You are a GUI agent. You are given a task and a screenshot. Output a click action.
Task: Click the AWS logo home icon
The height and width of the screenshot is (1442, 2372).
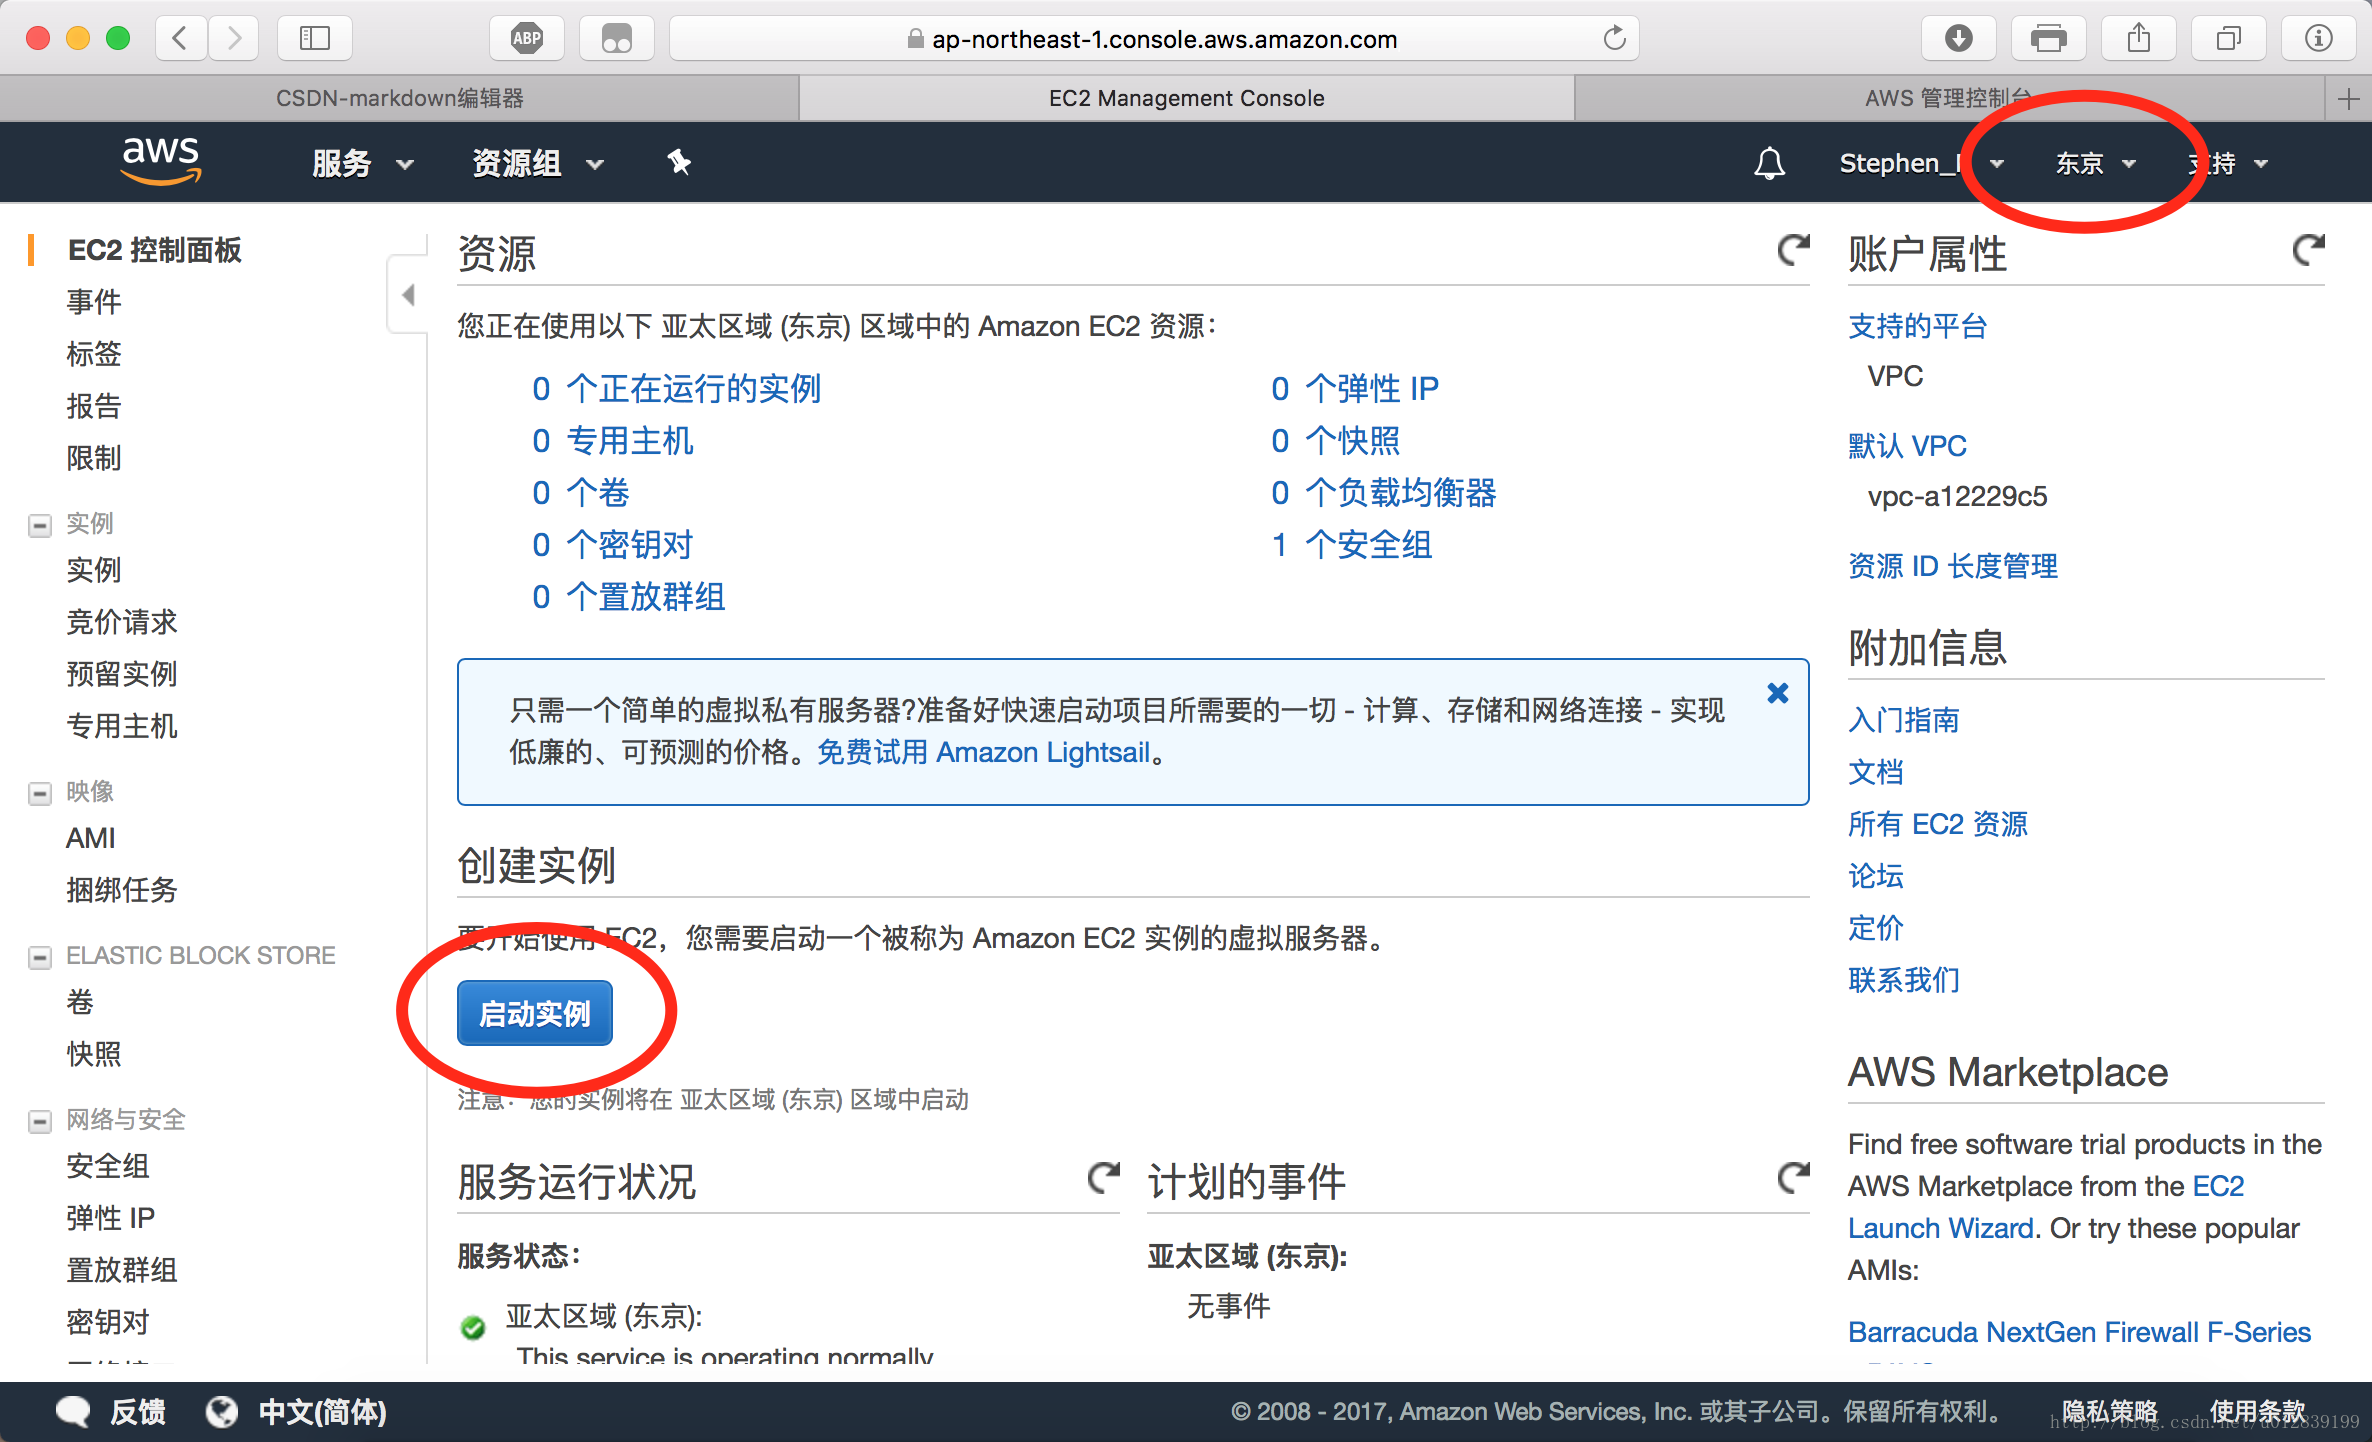[x=160, y=161]
